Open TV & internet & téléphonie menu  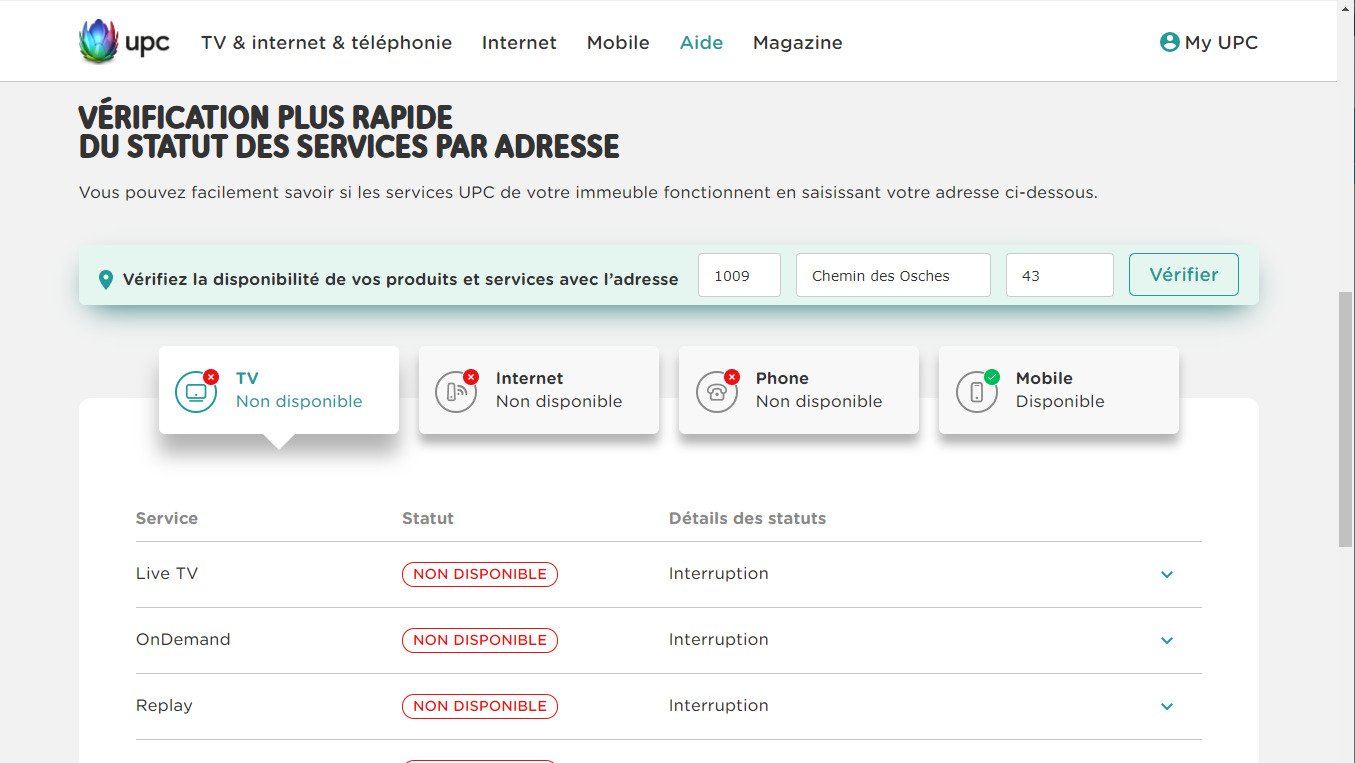click(326, 43)
